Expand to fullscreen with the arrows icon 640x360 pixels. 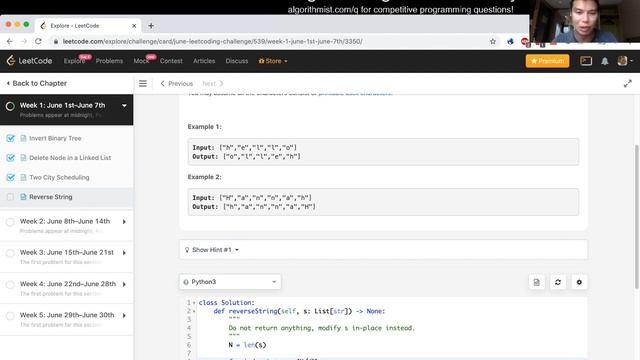[x=628, y=83]
